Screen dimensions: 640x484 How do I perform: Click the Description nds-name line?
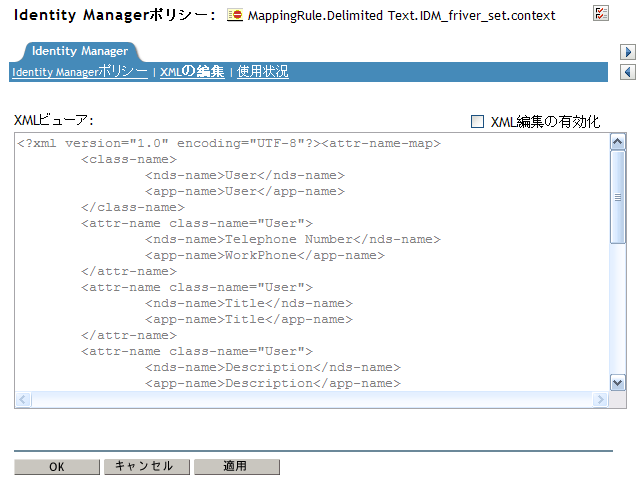pos(273,368)
